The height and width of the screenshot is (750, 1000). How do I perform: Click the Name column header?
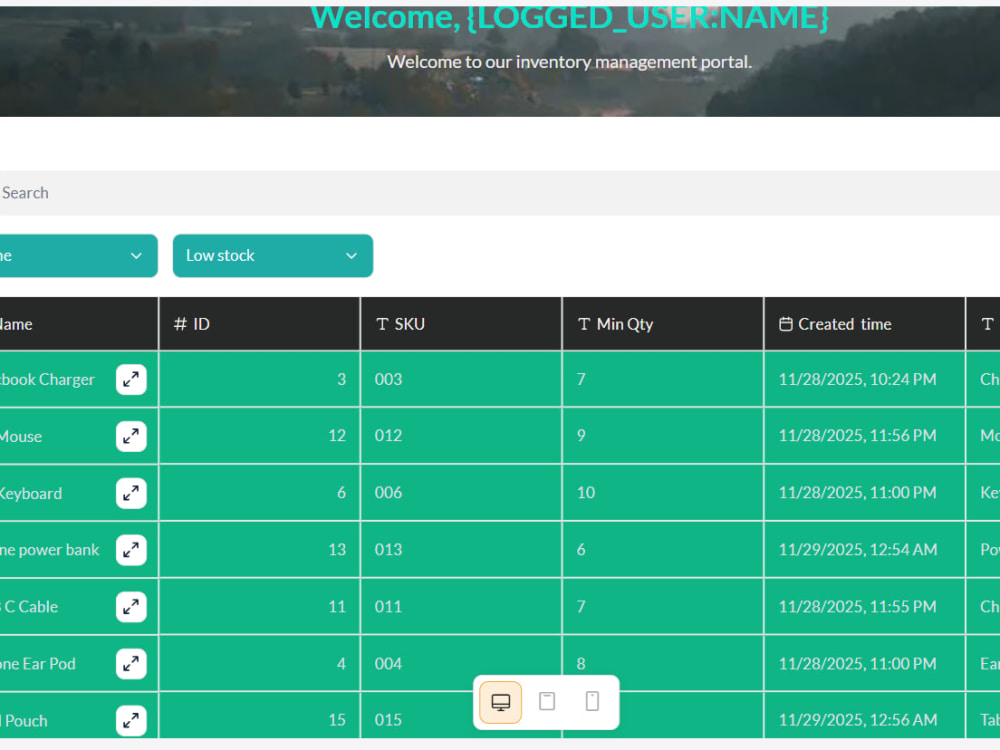pos(78,324)
